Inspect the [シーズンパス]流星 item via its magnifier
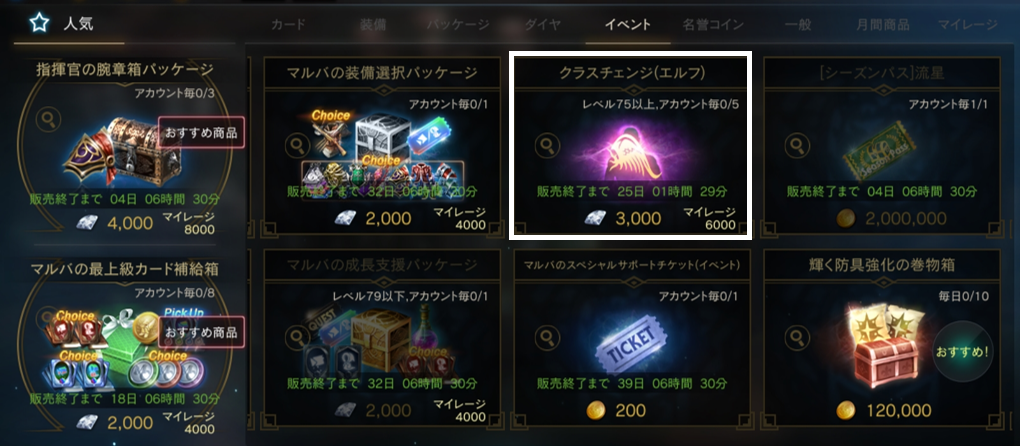The height and width of the screenshot is (446, 1020). pos(797,144)
